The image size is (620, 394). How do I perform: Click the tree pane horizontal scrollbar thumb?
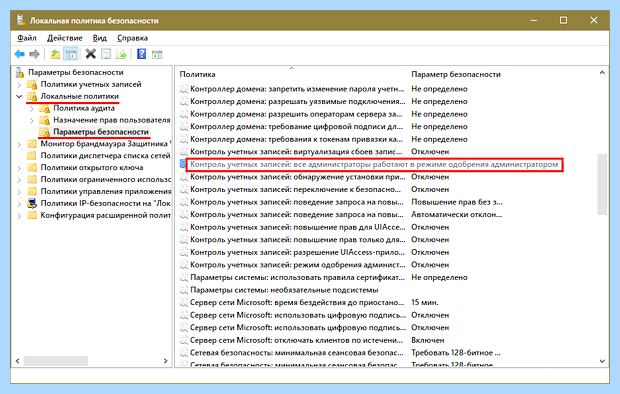coord(56,361)
